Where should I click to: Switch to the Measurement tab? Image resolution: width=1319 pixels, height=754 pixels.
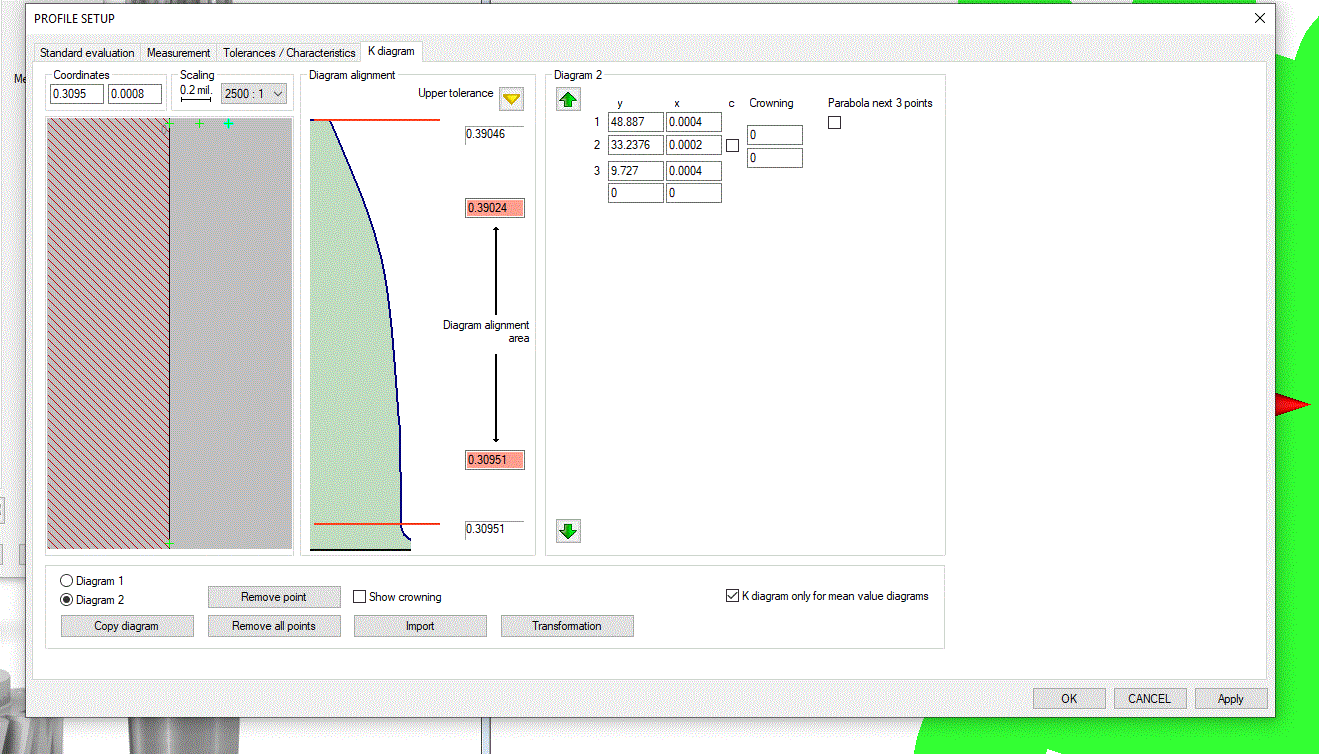[x=179, y=53]
